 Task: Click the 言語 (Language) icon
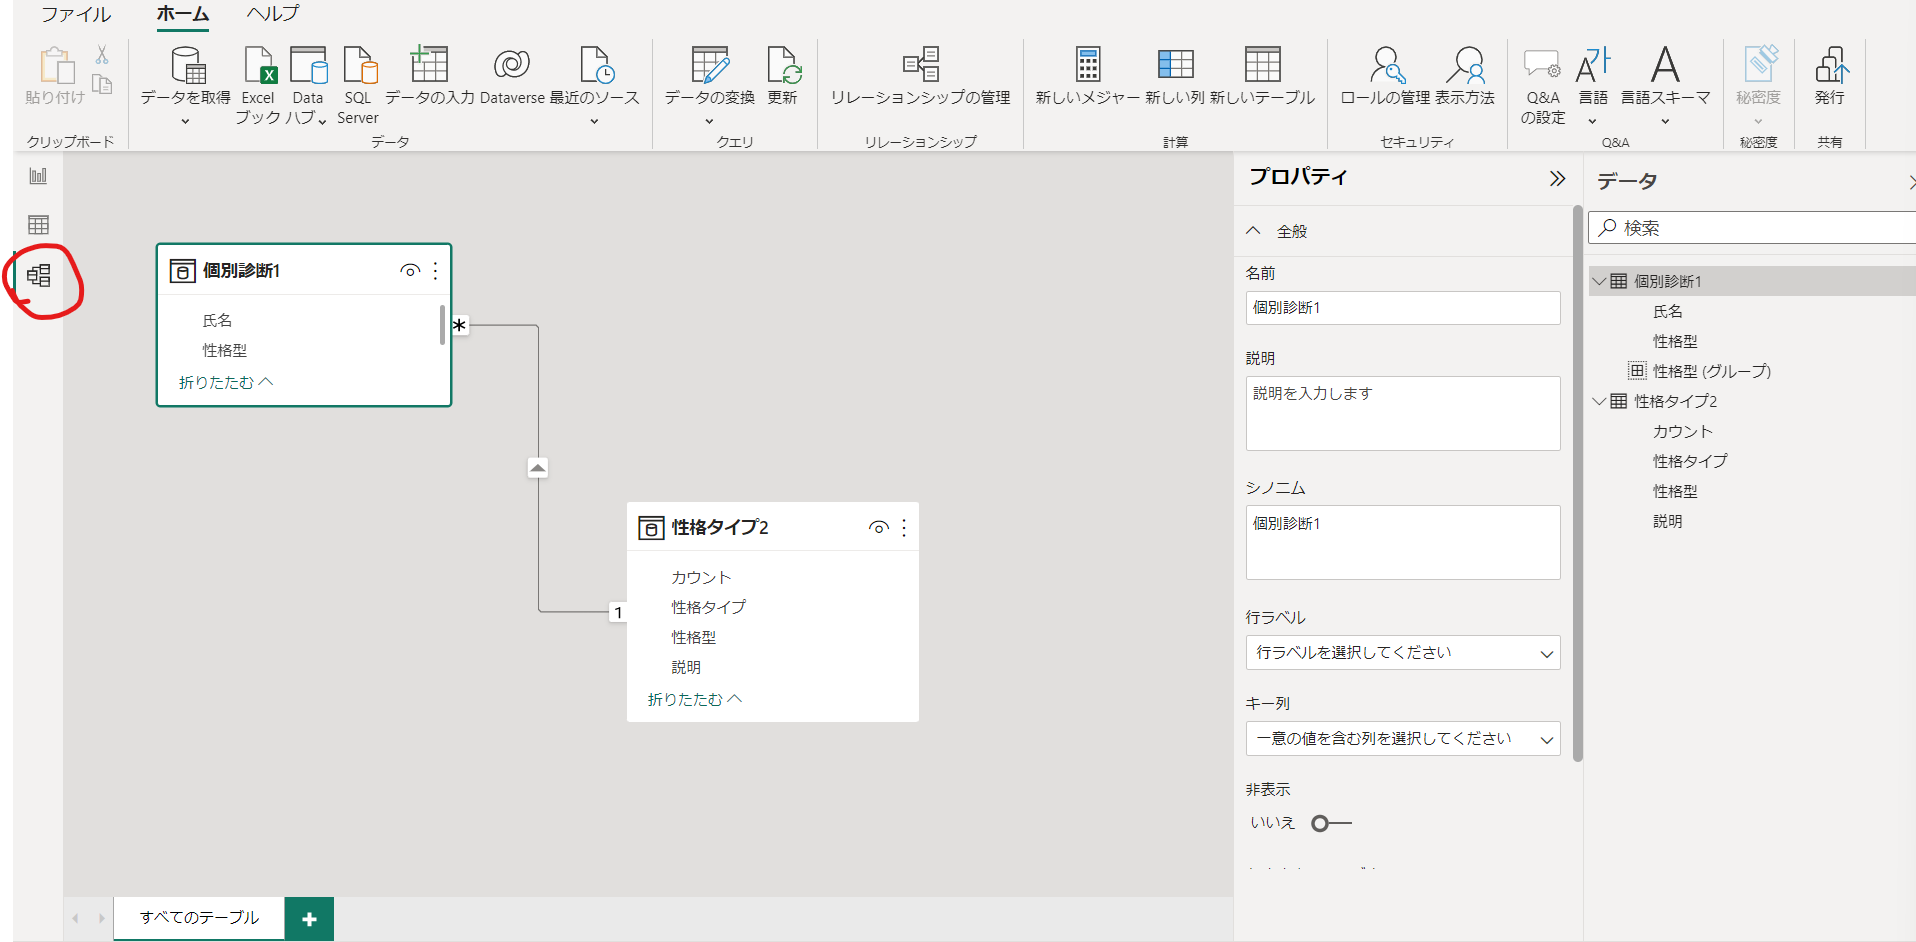[1593, 66]
